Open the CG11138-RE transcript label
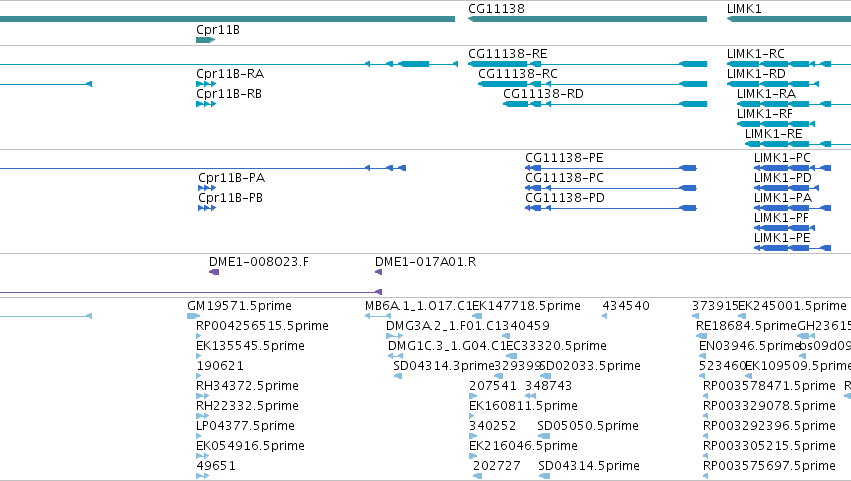851x481 pixels. 507,54
